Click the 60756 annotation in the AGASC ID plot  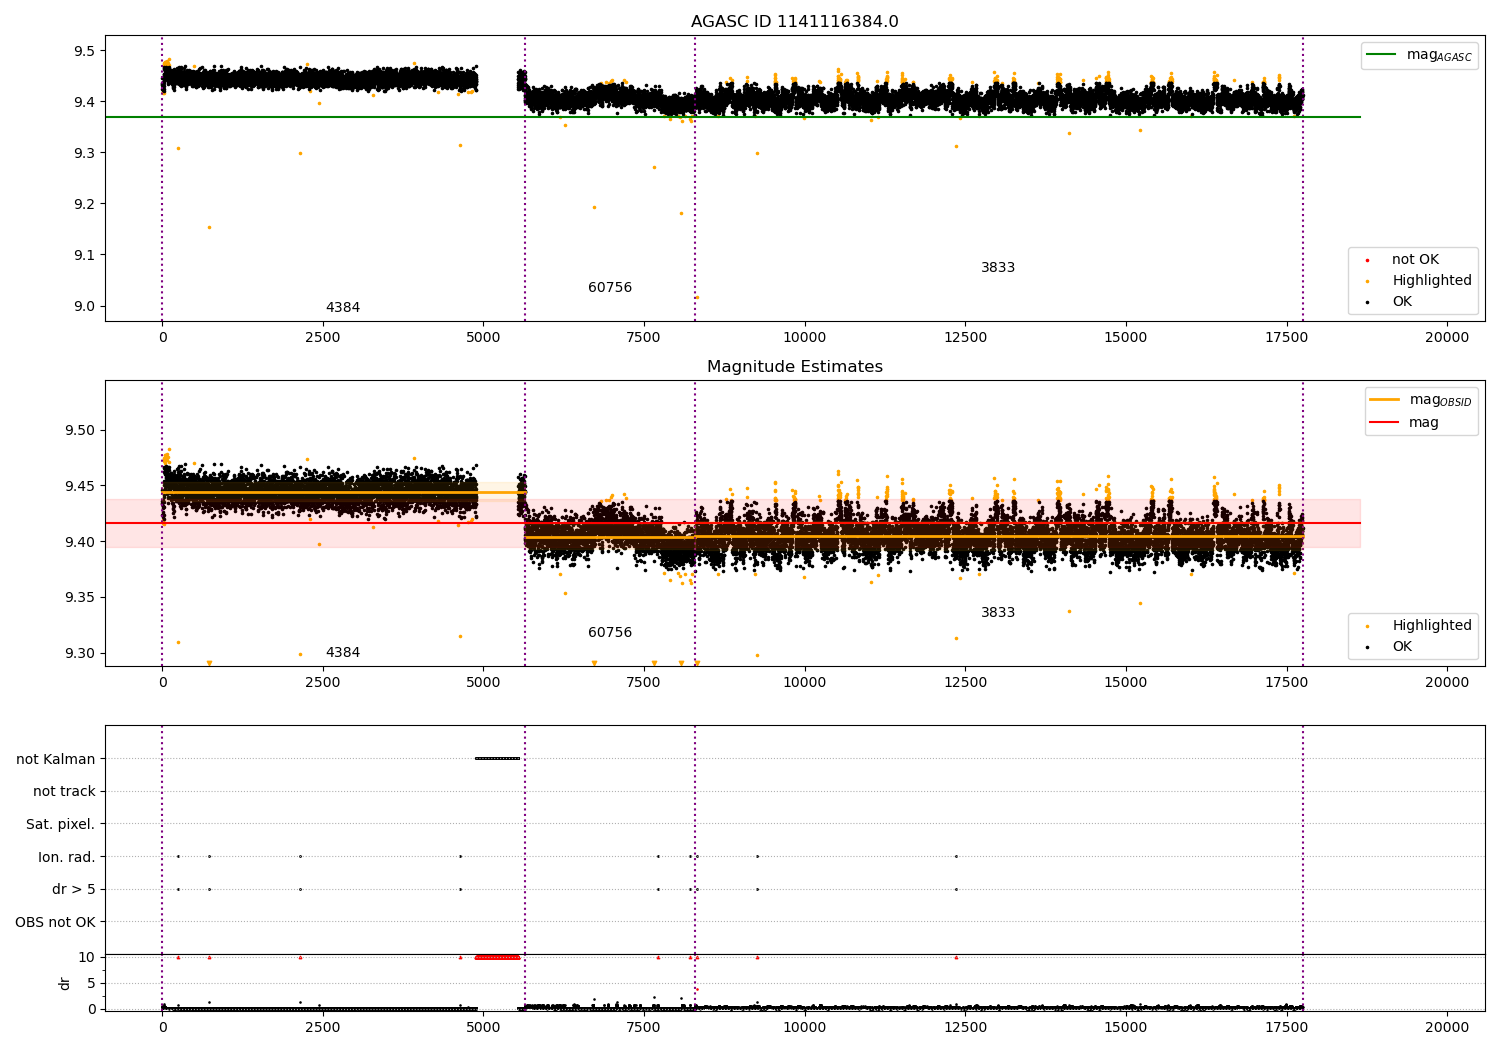click(x=610, y=288)
